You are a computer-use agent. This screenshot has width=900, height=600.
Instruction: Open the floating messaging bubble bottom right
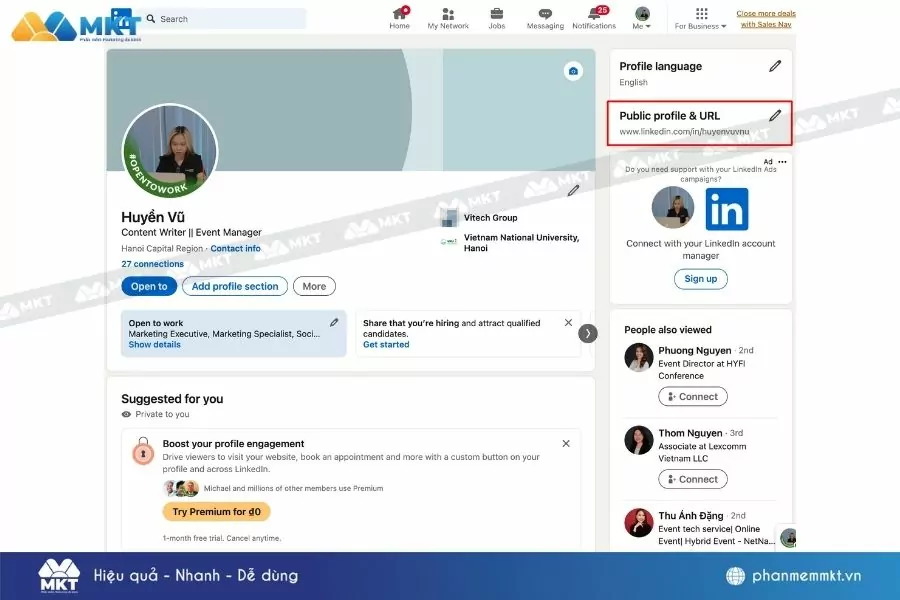789,538
